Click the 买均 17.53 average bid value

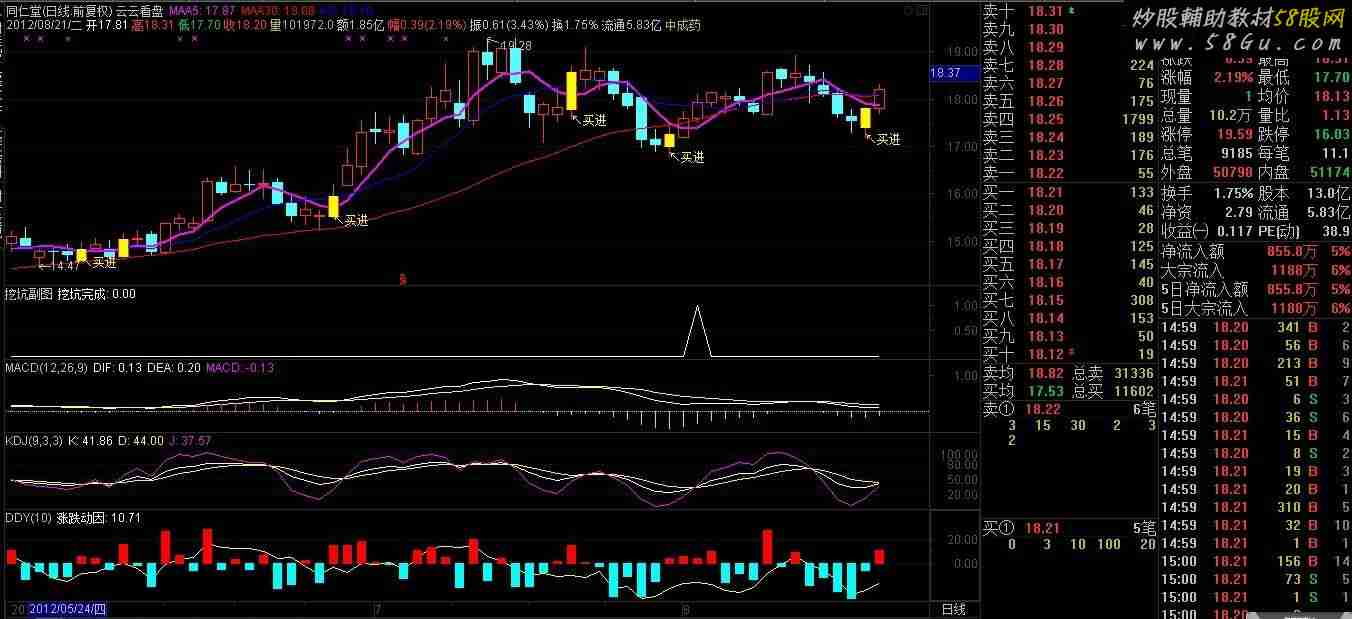pyautogui.click(x=1024, y=391)
